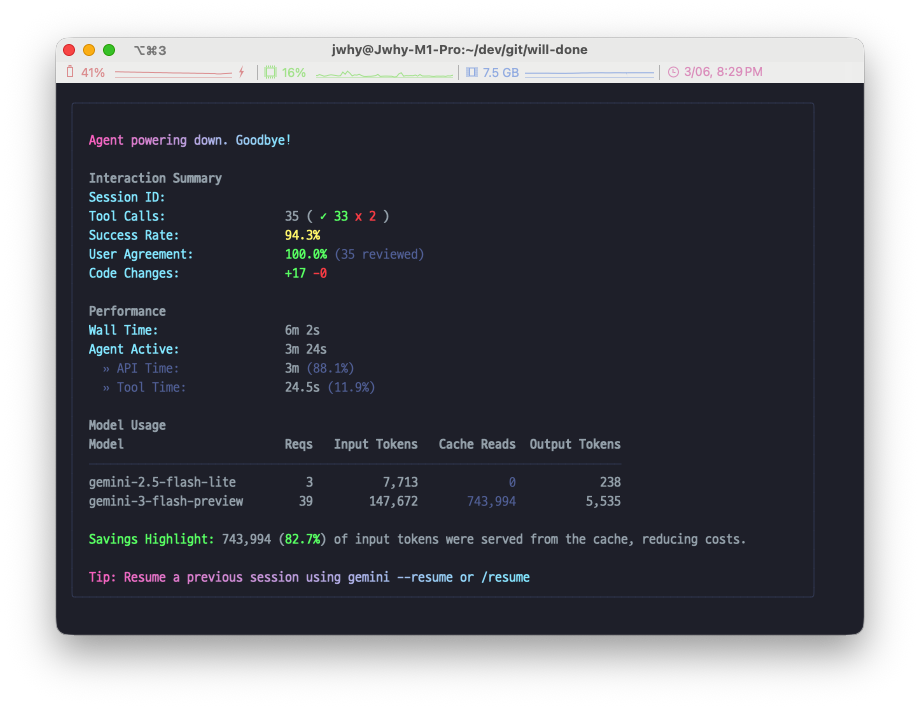Click the 94.3% success rate value
920x709 pixels.
tap(302, 235)
